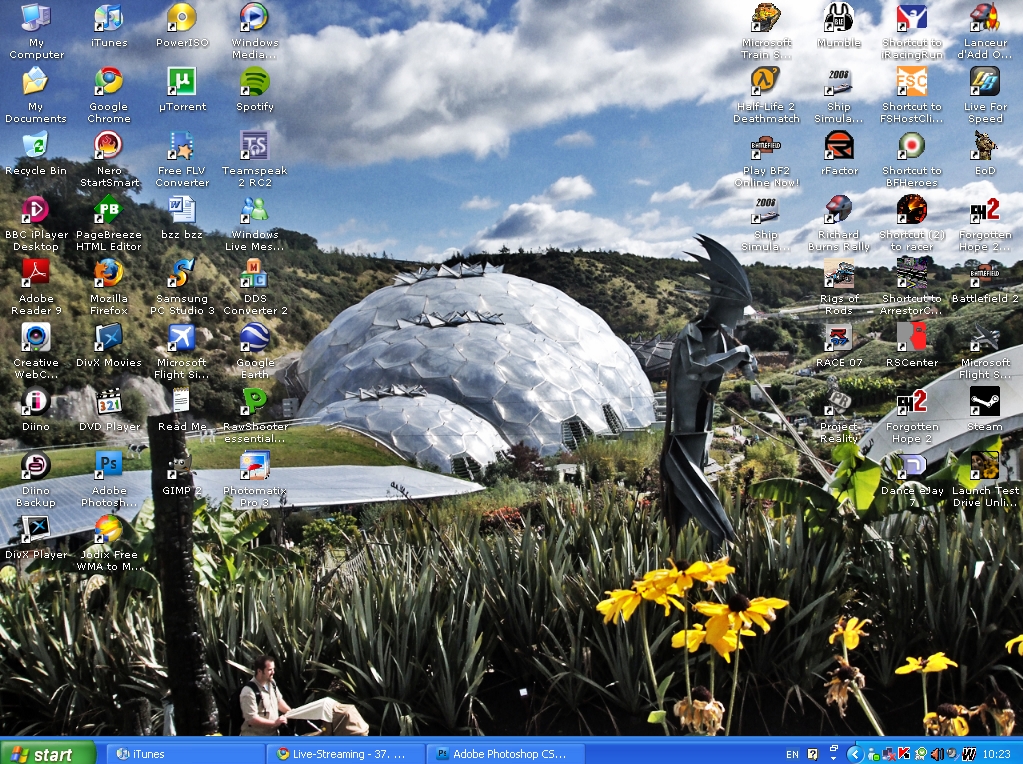Select the Launch Test Drive Unlimited icon

pos(985,466)
